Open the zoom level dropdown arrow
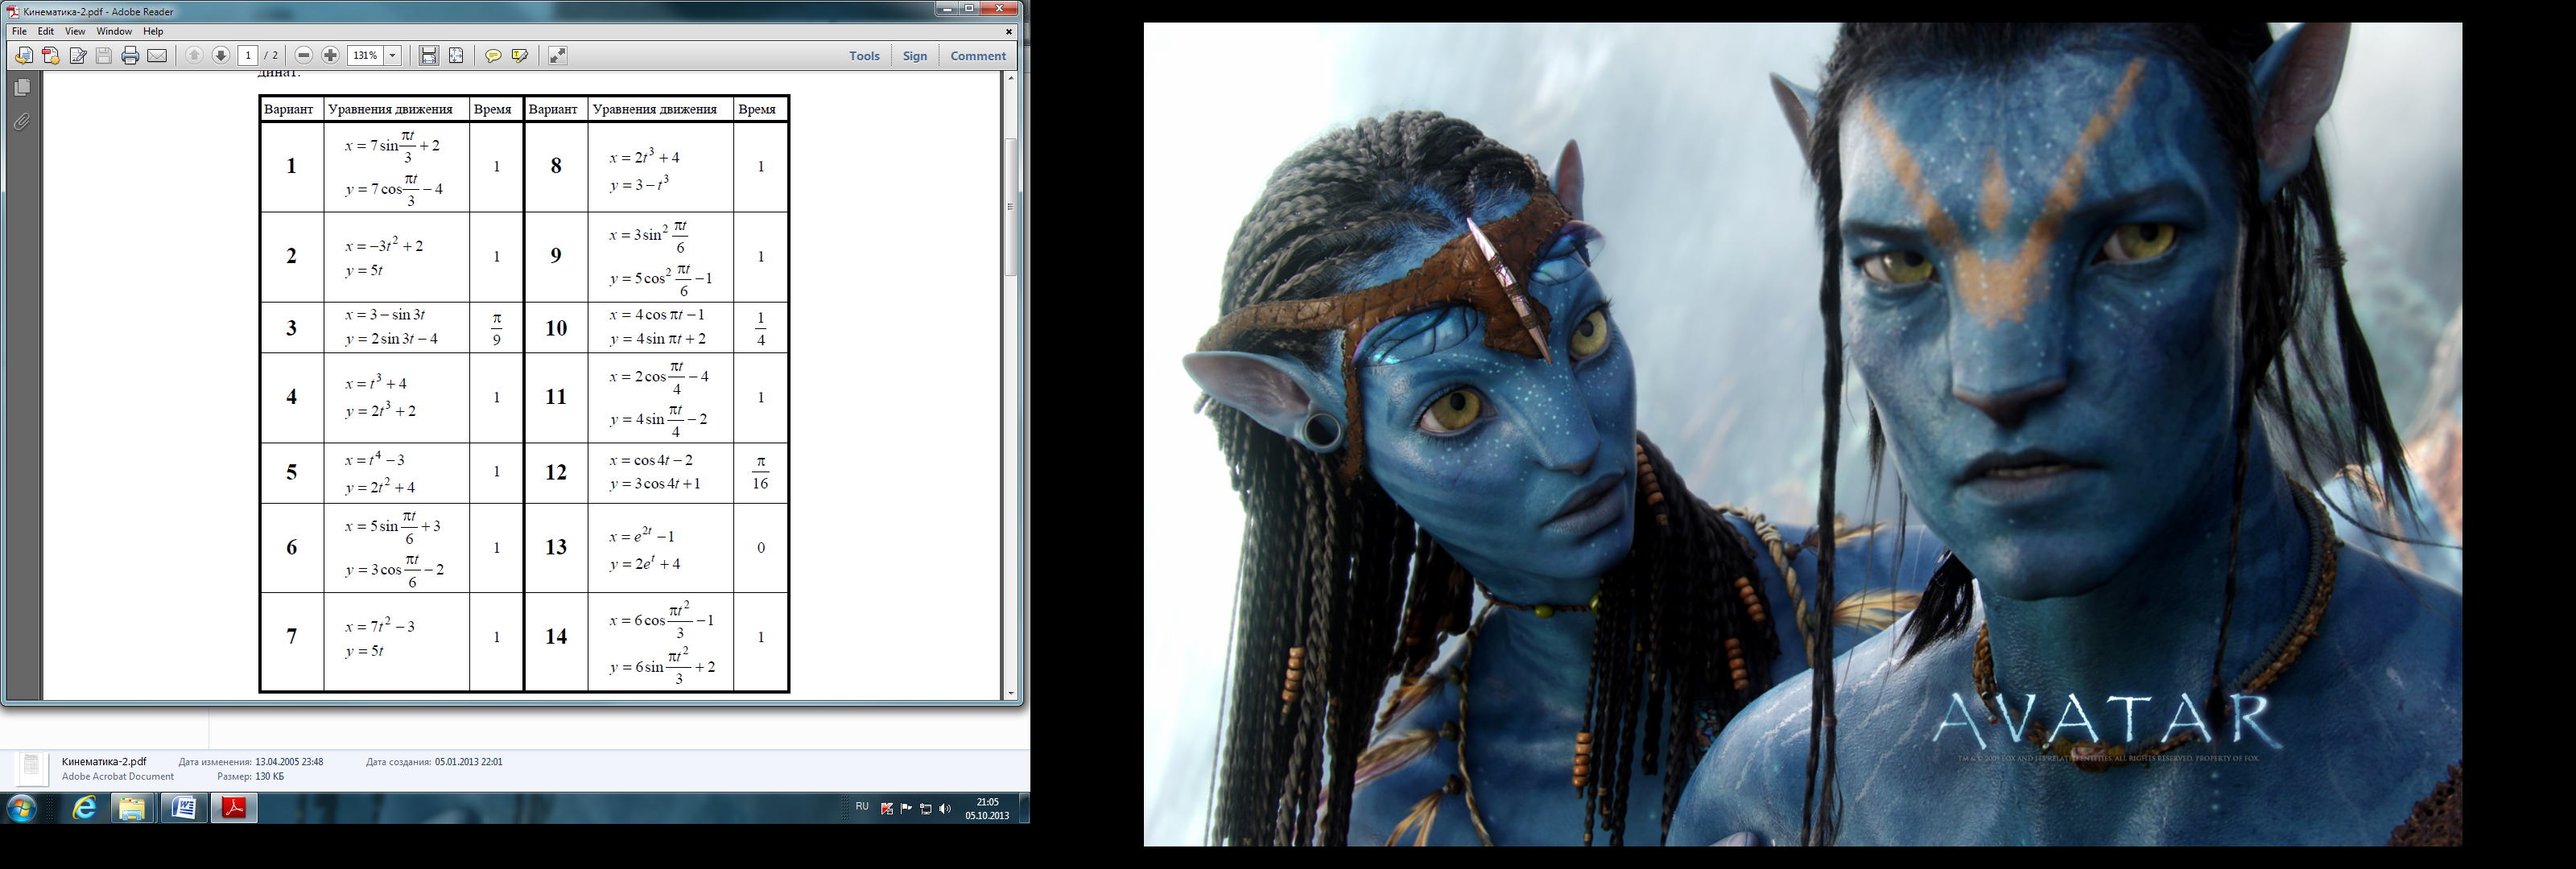The height and width of the screenshot is (869, 2576). [x=393, y=56]
